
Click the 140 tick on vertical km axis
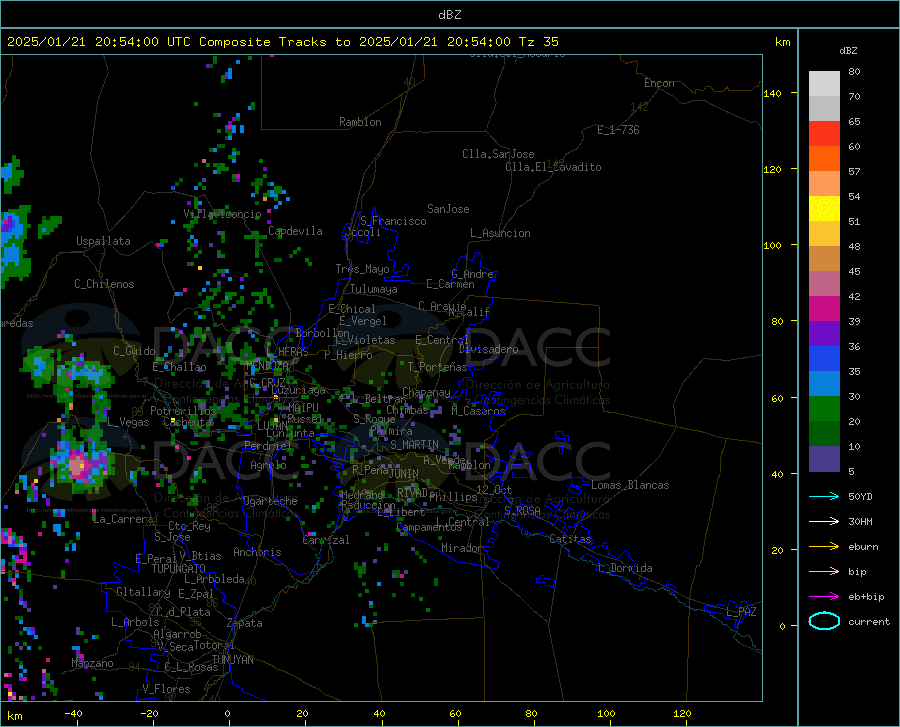[772, 93]
